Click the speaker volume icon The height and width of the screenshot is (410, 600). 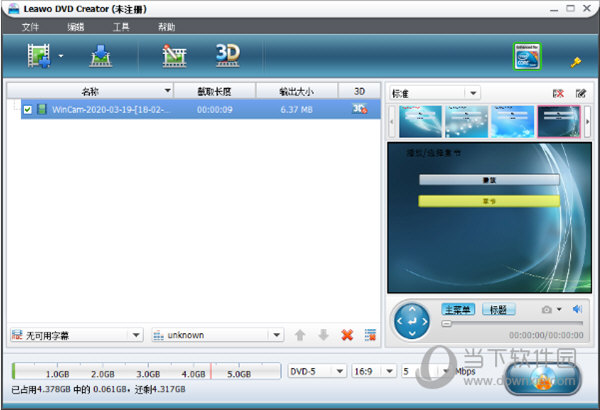coord(577,310)
